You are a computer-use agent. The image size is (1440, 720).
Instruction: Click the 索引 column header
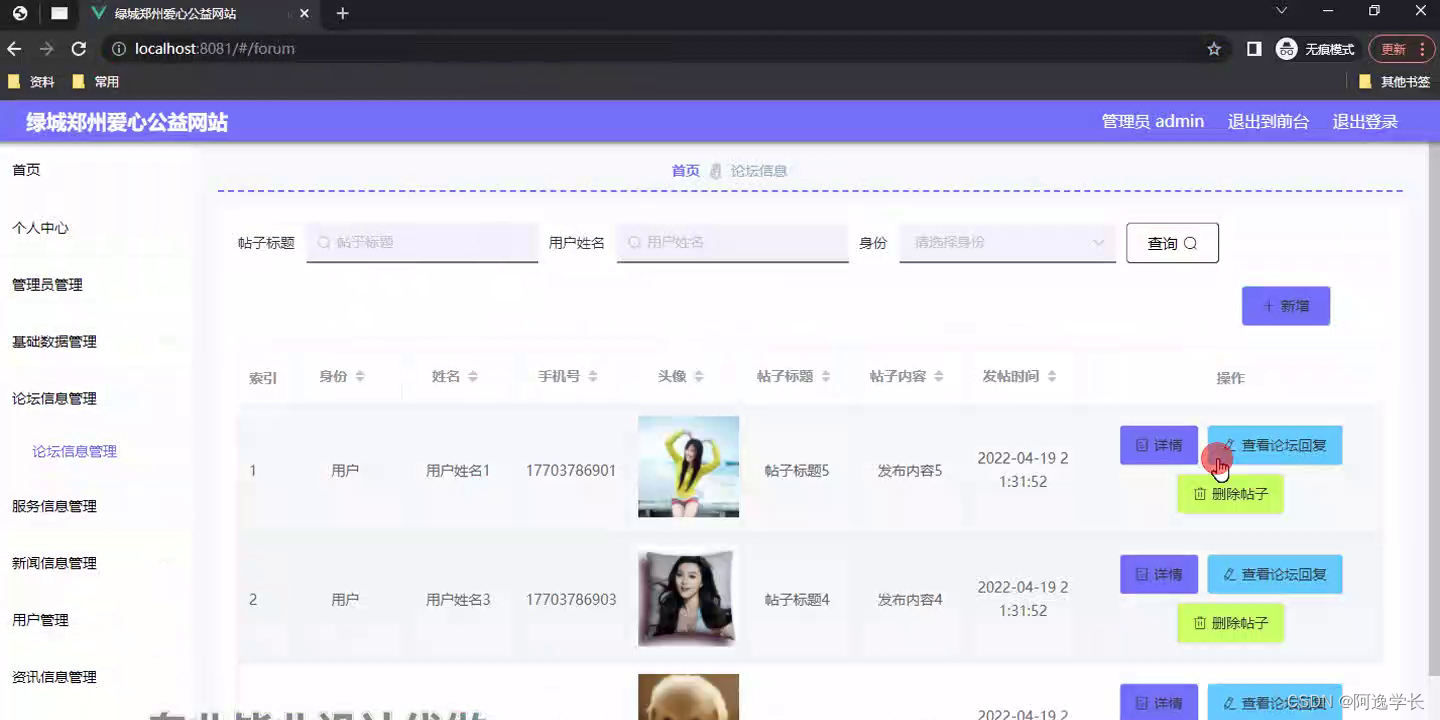pyautogui.click(x=263, y=379)
